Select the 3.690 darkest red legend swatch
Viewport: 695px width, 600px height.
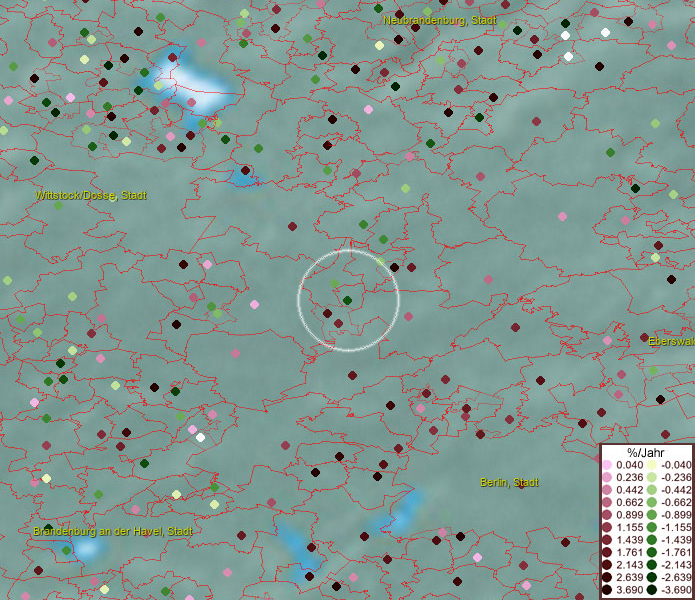[607, 590]
